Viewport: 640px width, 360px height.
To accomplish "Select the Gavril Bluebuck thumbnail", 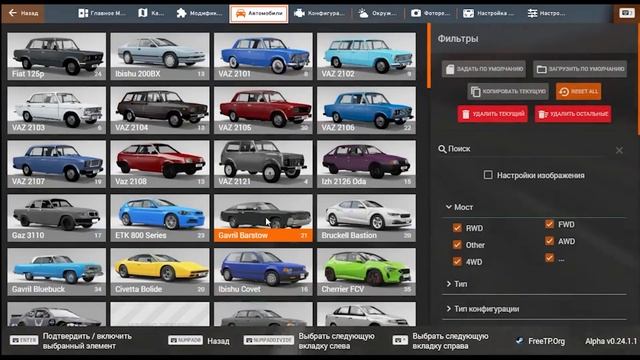I will tap(56, 271).
